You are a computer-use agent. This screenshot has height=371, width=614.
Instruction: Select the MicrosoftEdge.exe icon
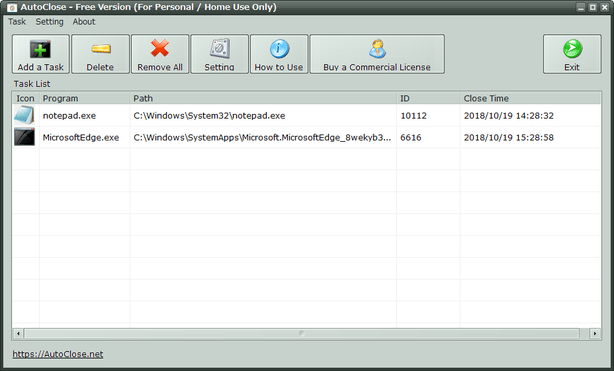[x=24, y=137]
